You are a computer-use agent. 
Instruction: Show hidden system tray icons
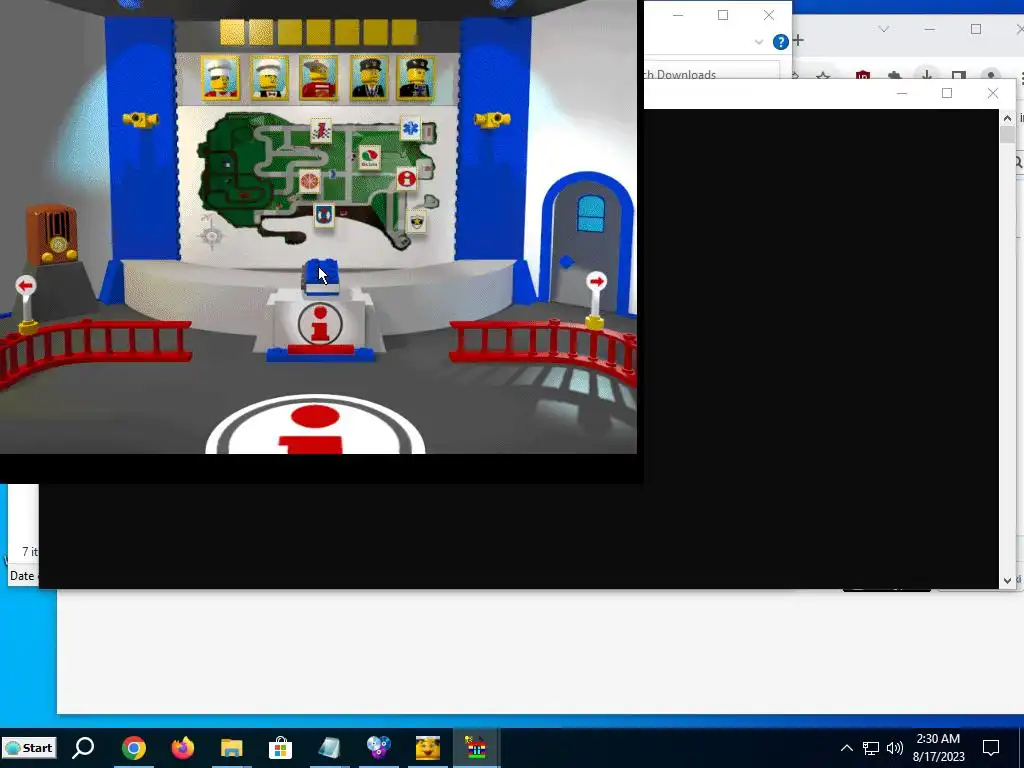click(x=846, y=748)
